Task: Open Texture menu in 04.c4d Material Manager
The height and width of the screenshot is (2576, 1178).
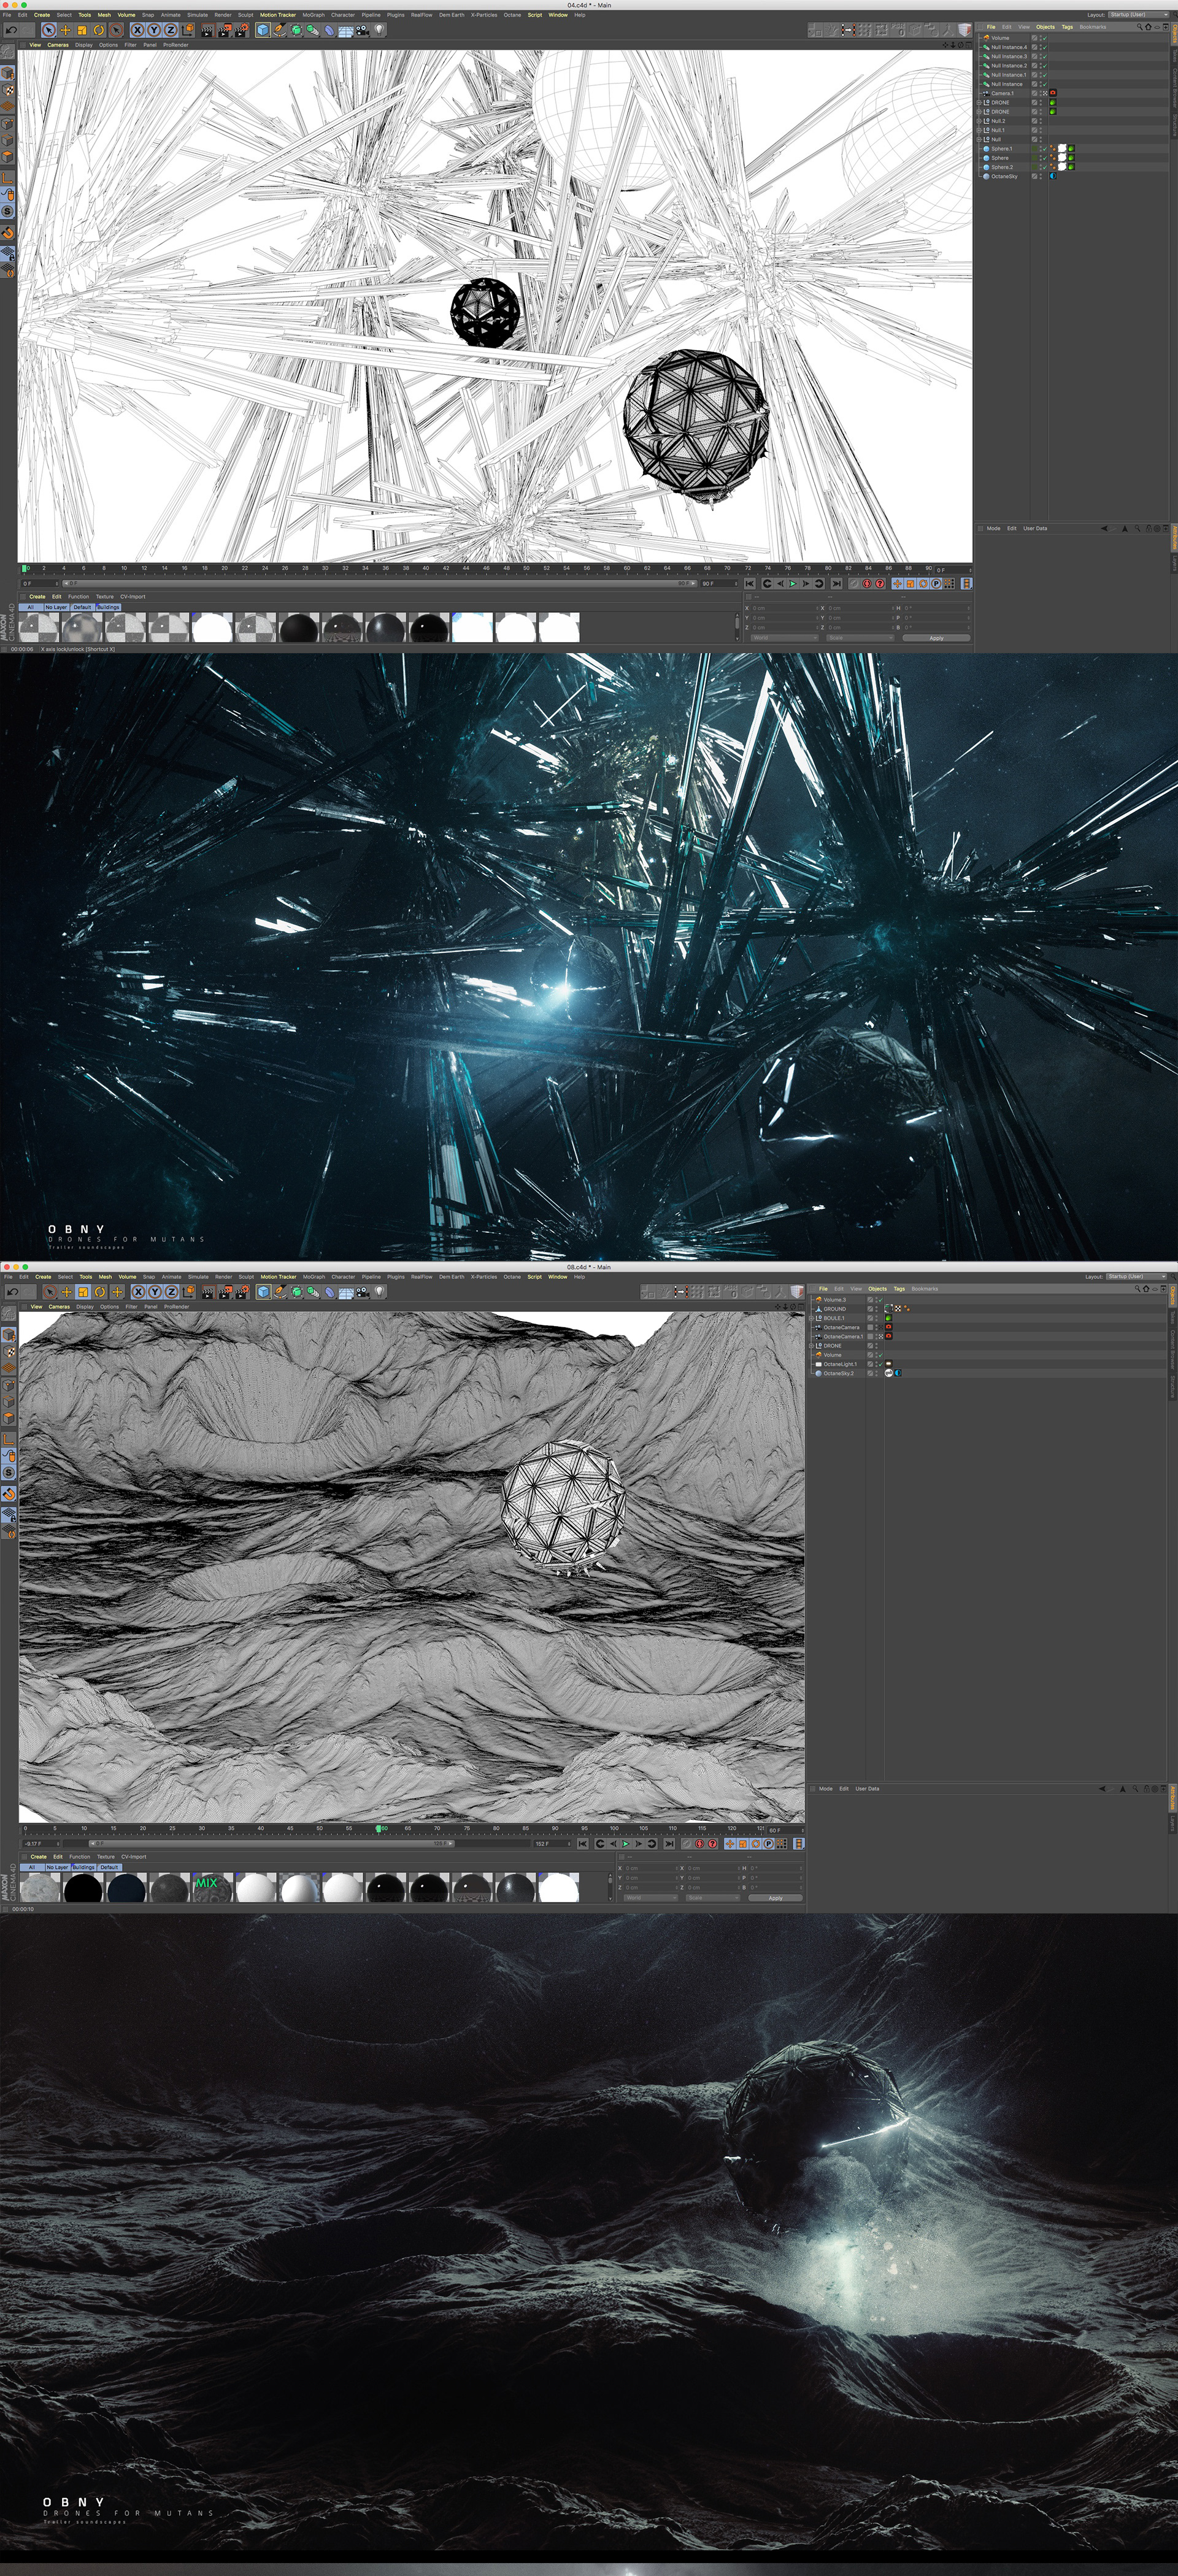Action: (104, 597)
